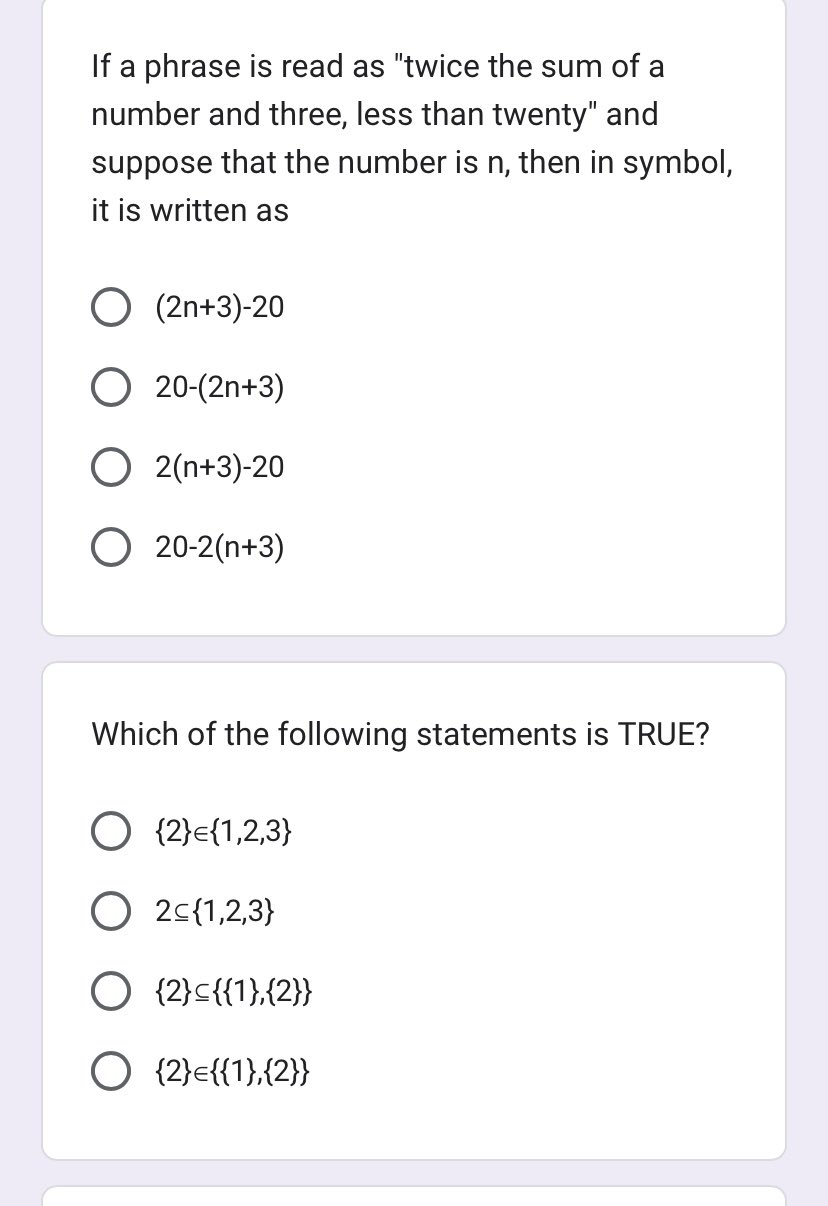Select the statement 2⊆{1,2,3}

click(111, 911)
